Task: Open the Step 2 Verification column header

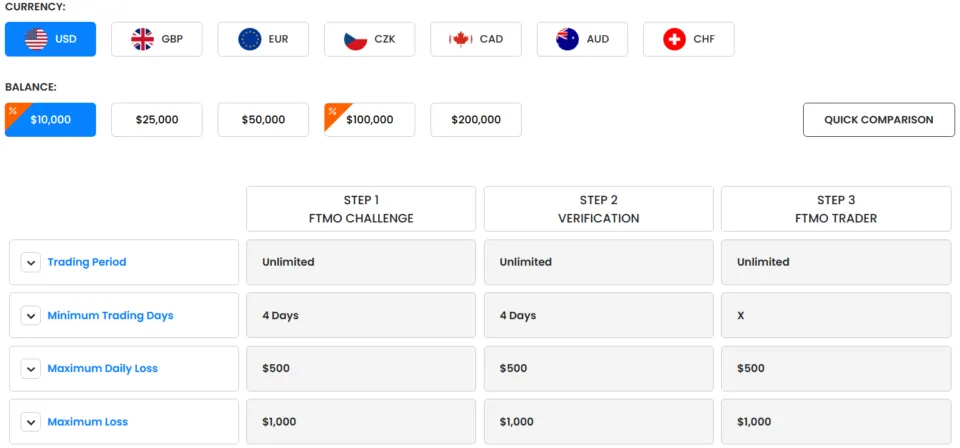Action: click(x=599, y=209)
